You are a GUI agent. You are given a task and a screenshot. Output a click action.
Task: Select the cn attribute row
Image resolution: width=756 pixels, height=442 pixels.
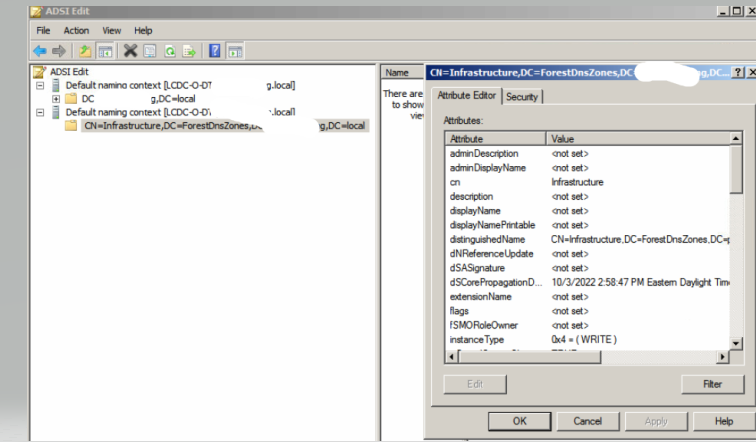pyautogui.click(x=587, y=182)
